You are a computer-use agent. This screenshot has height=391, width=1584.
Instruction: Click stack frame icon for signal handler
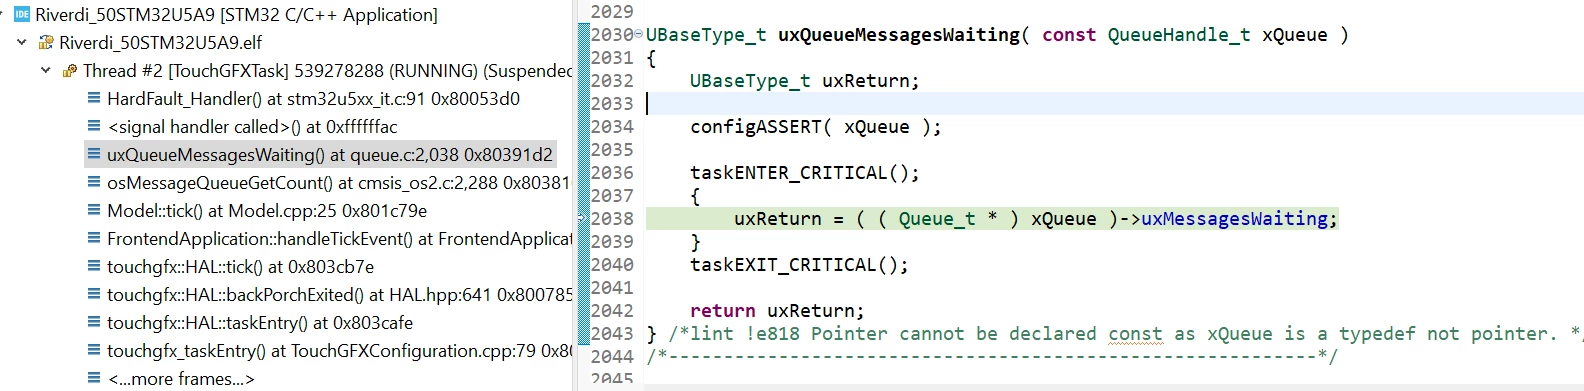[94, 126]
